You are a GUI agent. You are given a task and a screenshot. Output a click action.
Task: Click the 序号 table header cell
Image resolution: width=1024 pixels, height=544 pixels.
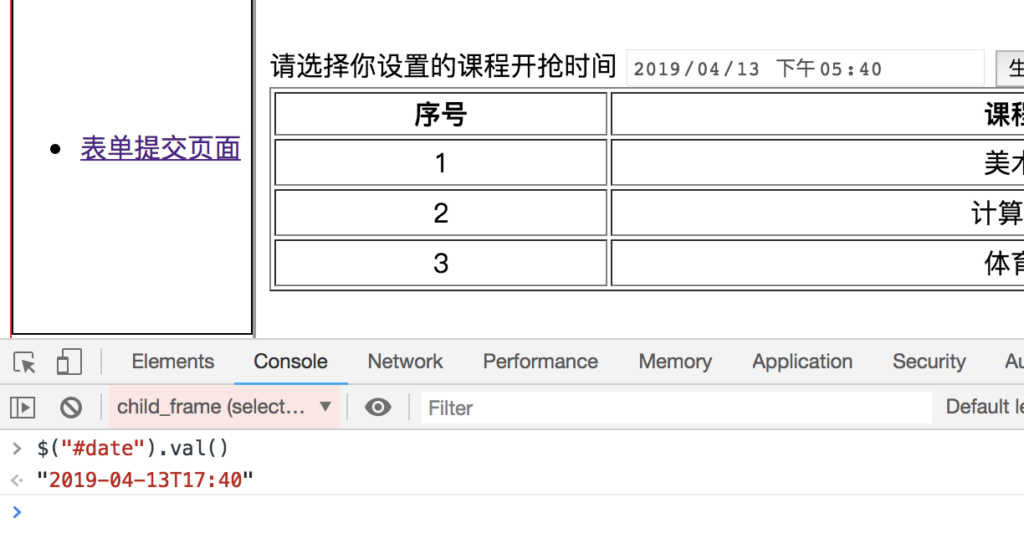(x=441, y=114)
